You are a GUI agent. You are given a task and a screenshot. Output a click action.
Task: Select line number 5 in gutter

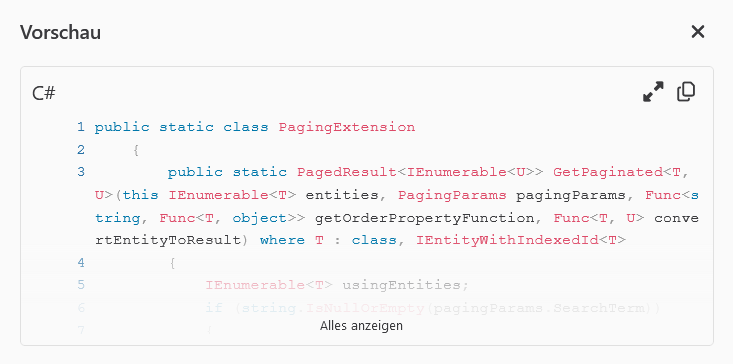tap(81, 285)
